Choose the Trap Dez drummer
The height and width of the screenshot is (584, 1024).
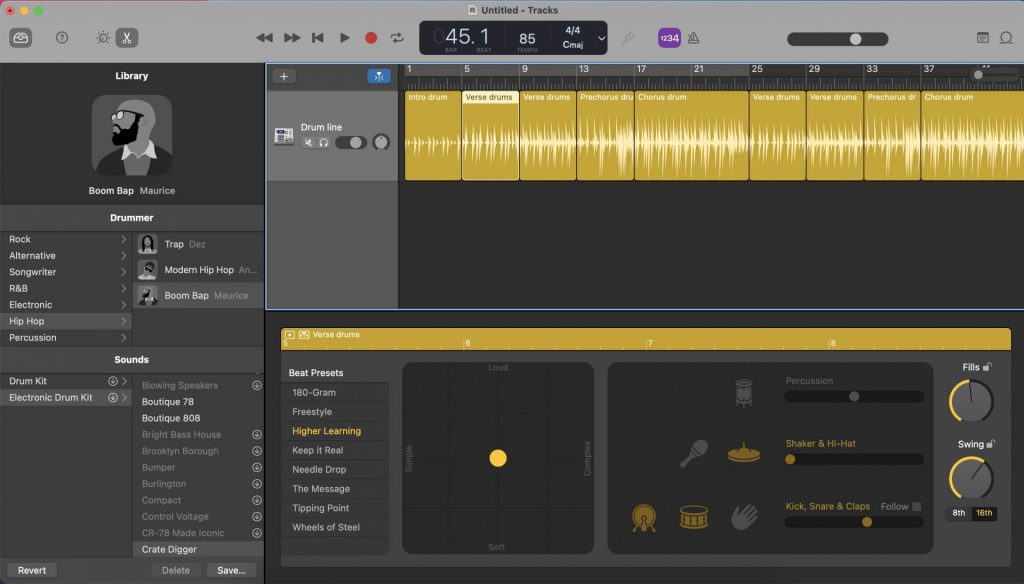pos(199,244)
